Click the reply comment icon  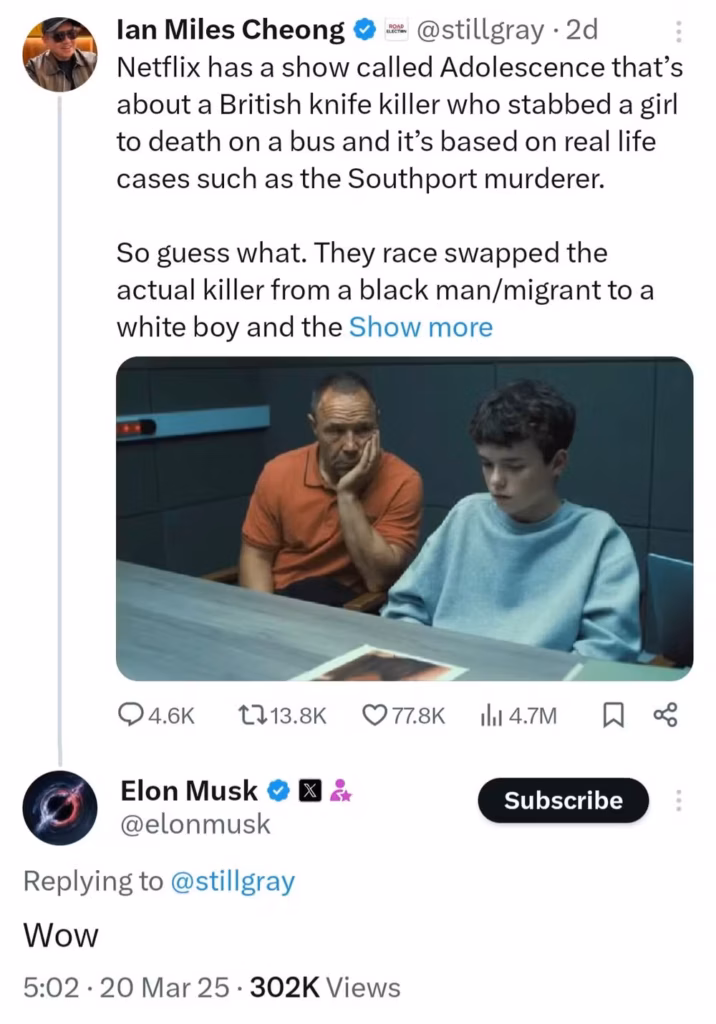click(133, 714)
